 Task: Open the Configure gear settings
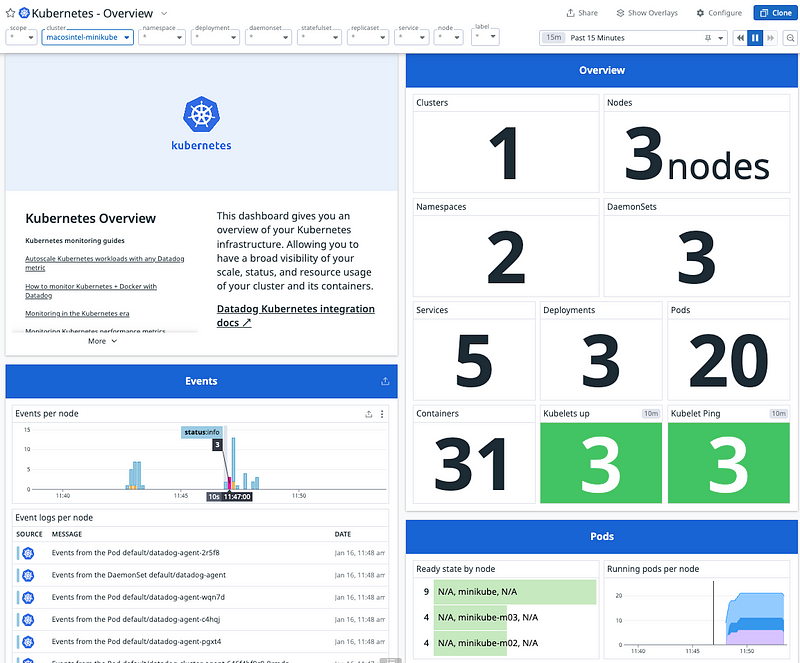click(x=719, y=13)
